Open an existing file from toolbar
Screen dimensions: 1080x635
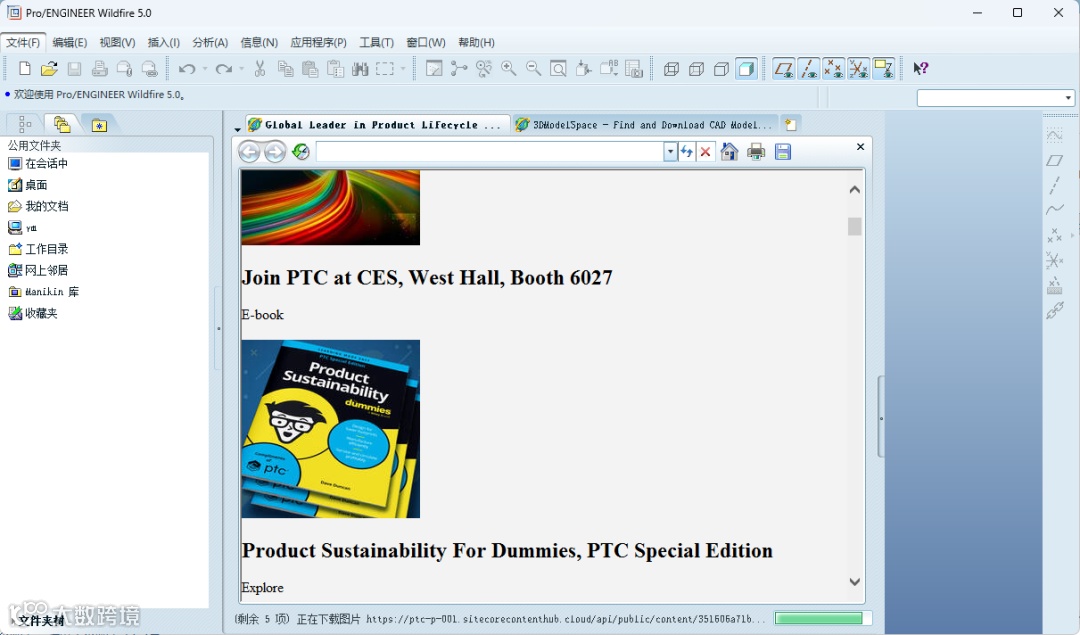(x=49, y=68)
